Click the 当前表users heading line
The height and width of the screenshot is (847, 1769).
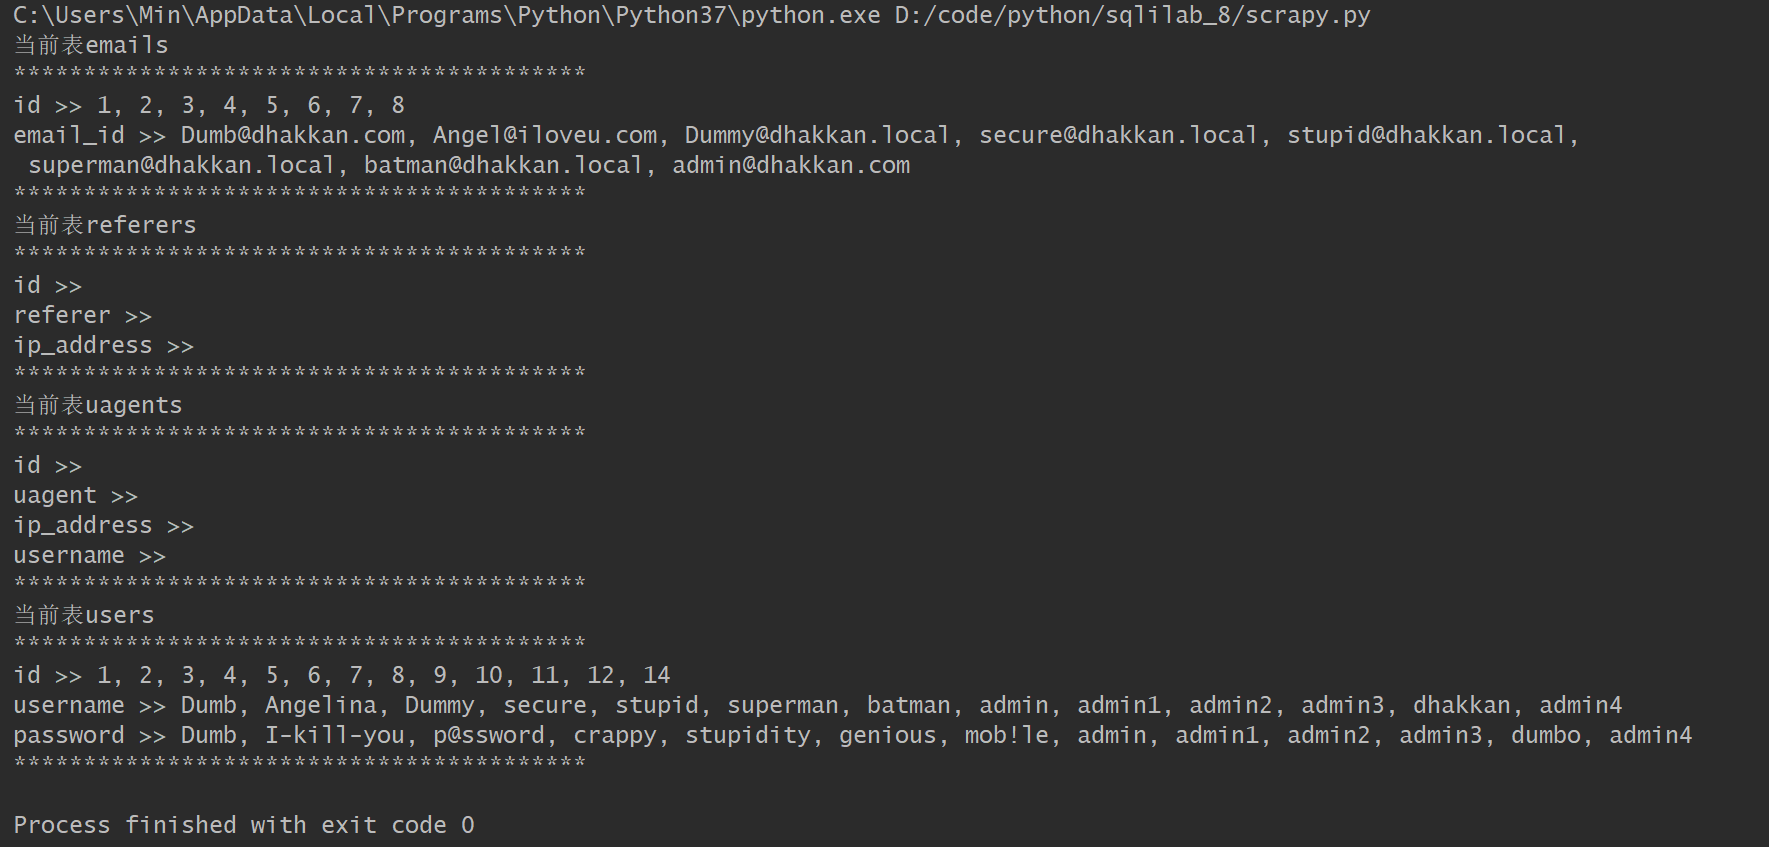[84, 615]
